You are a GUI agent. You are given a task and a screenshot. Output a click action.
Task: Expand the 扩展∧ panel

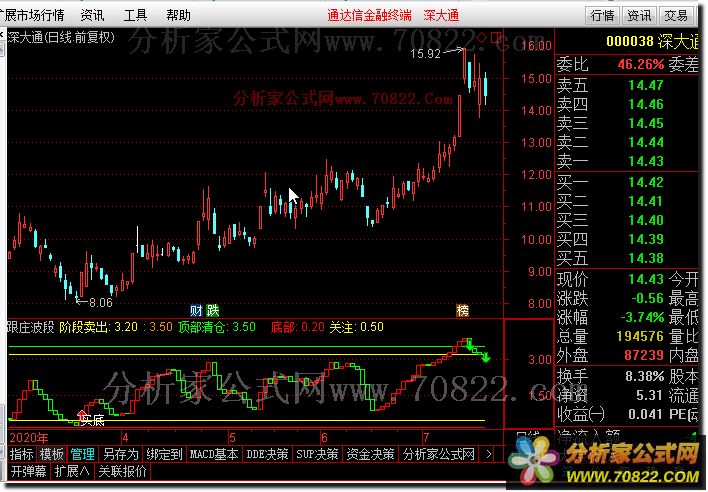72,471
